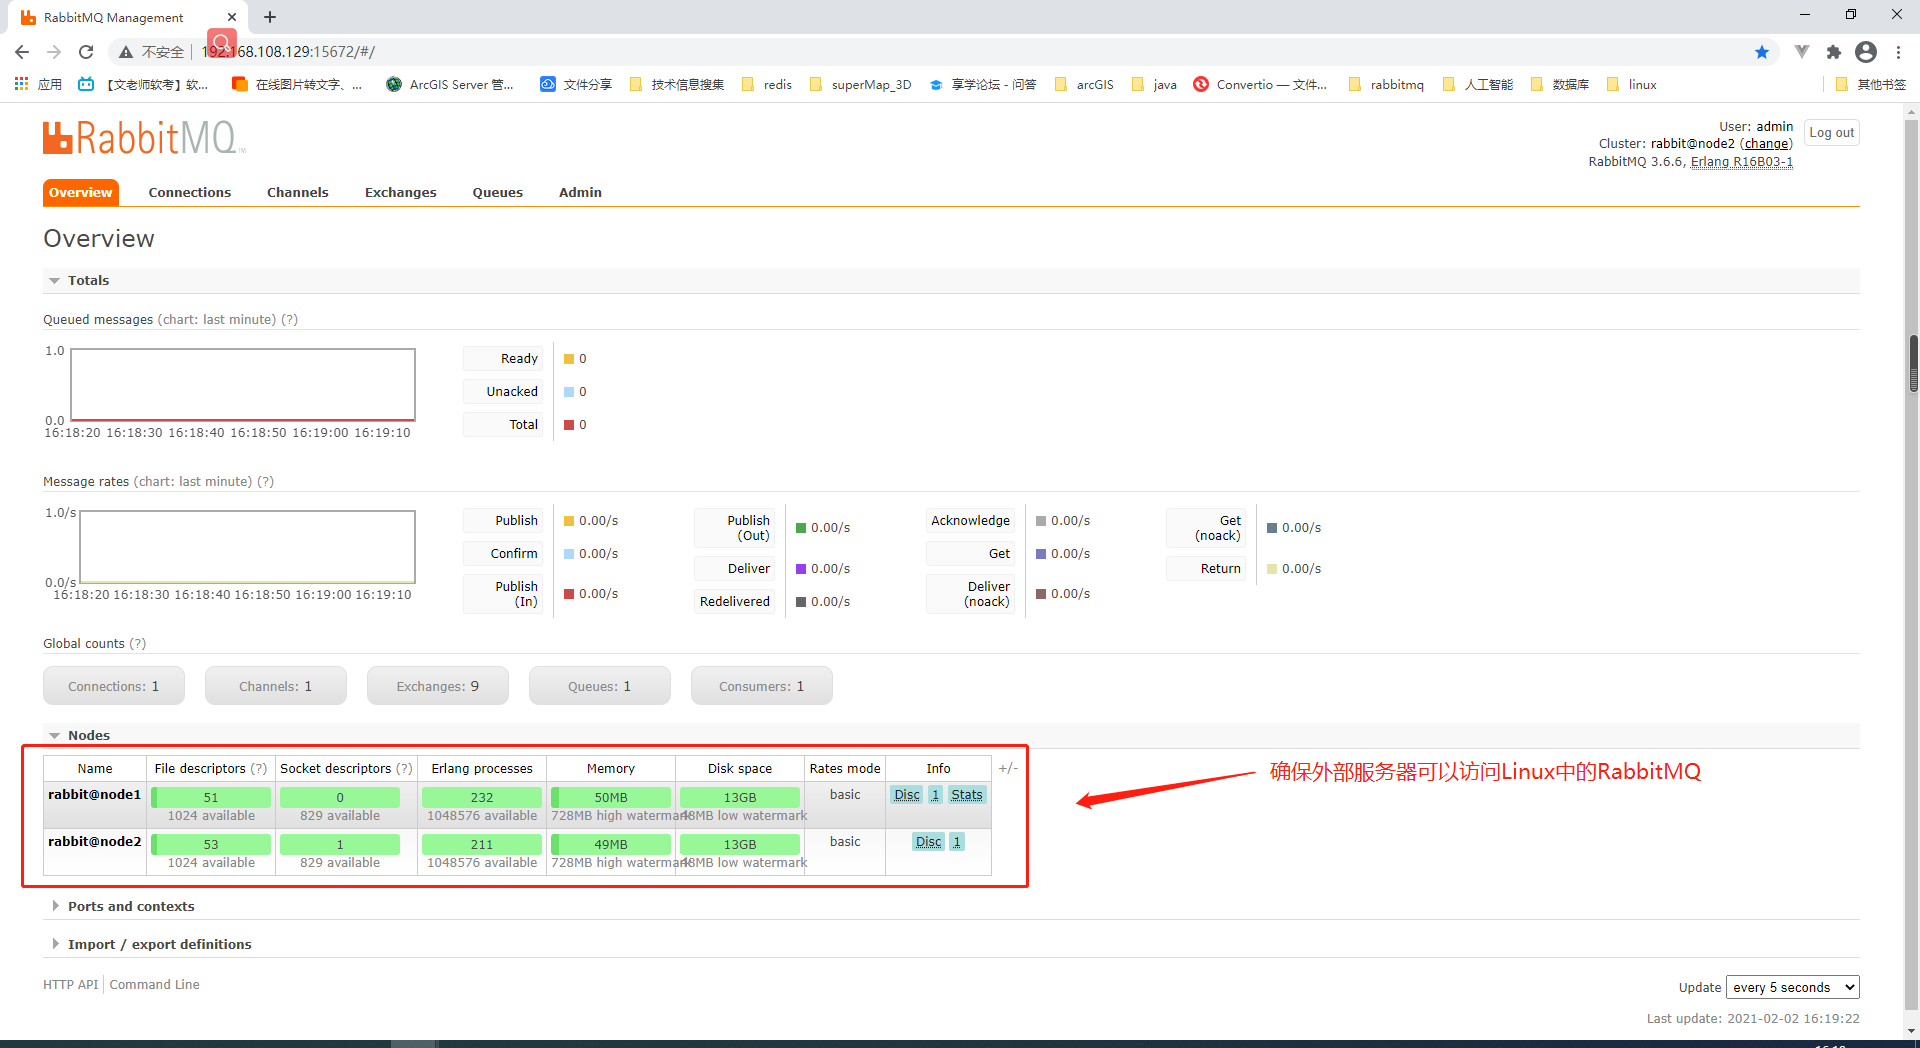
Task: Click the message rates chart
Action: (x=247, y=546)
